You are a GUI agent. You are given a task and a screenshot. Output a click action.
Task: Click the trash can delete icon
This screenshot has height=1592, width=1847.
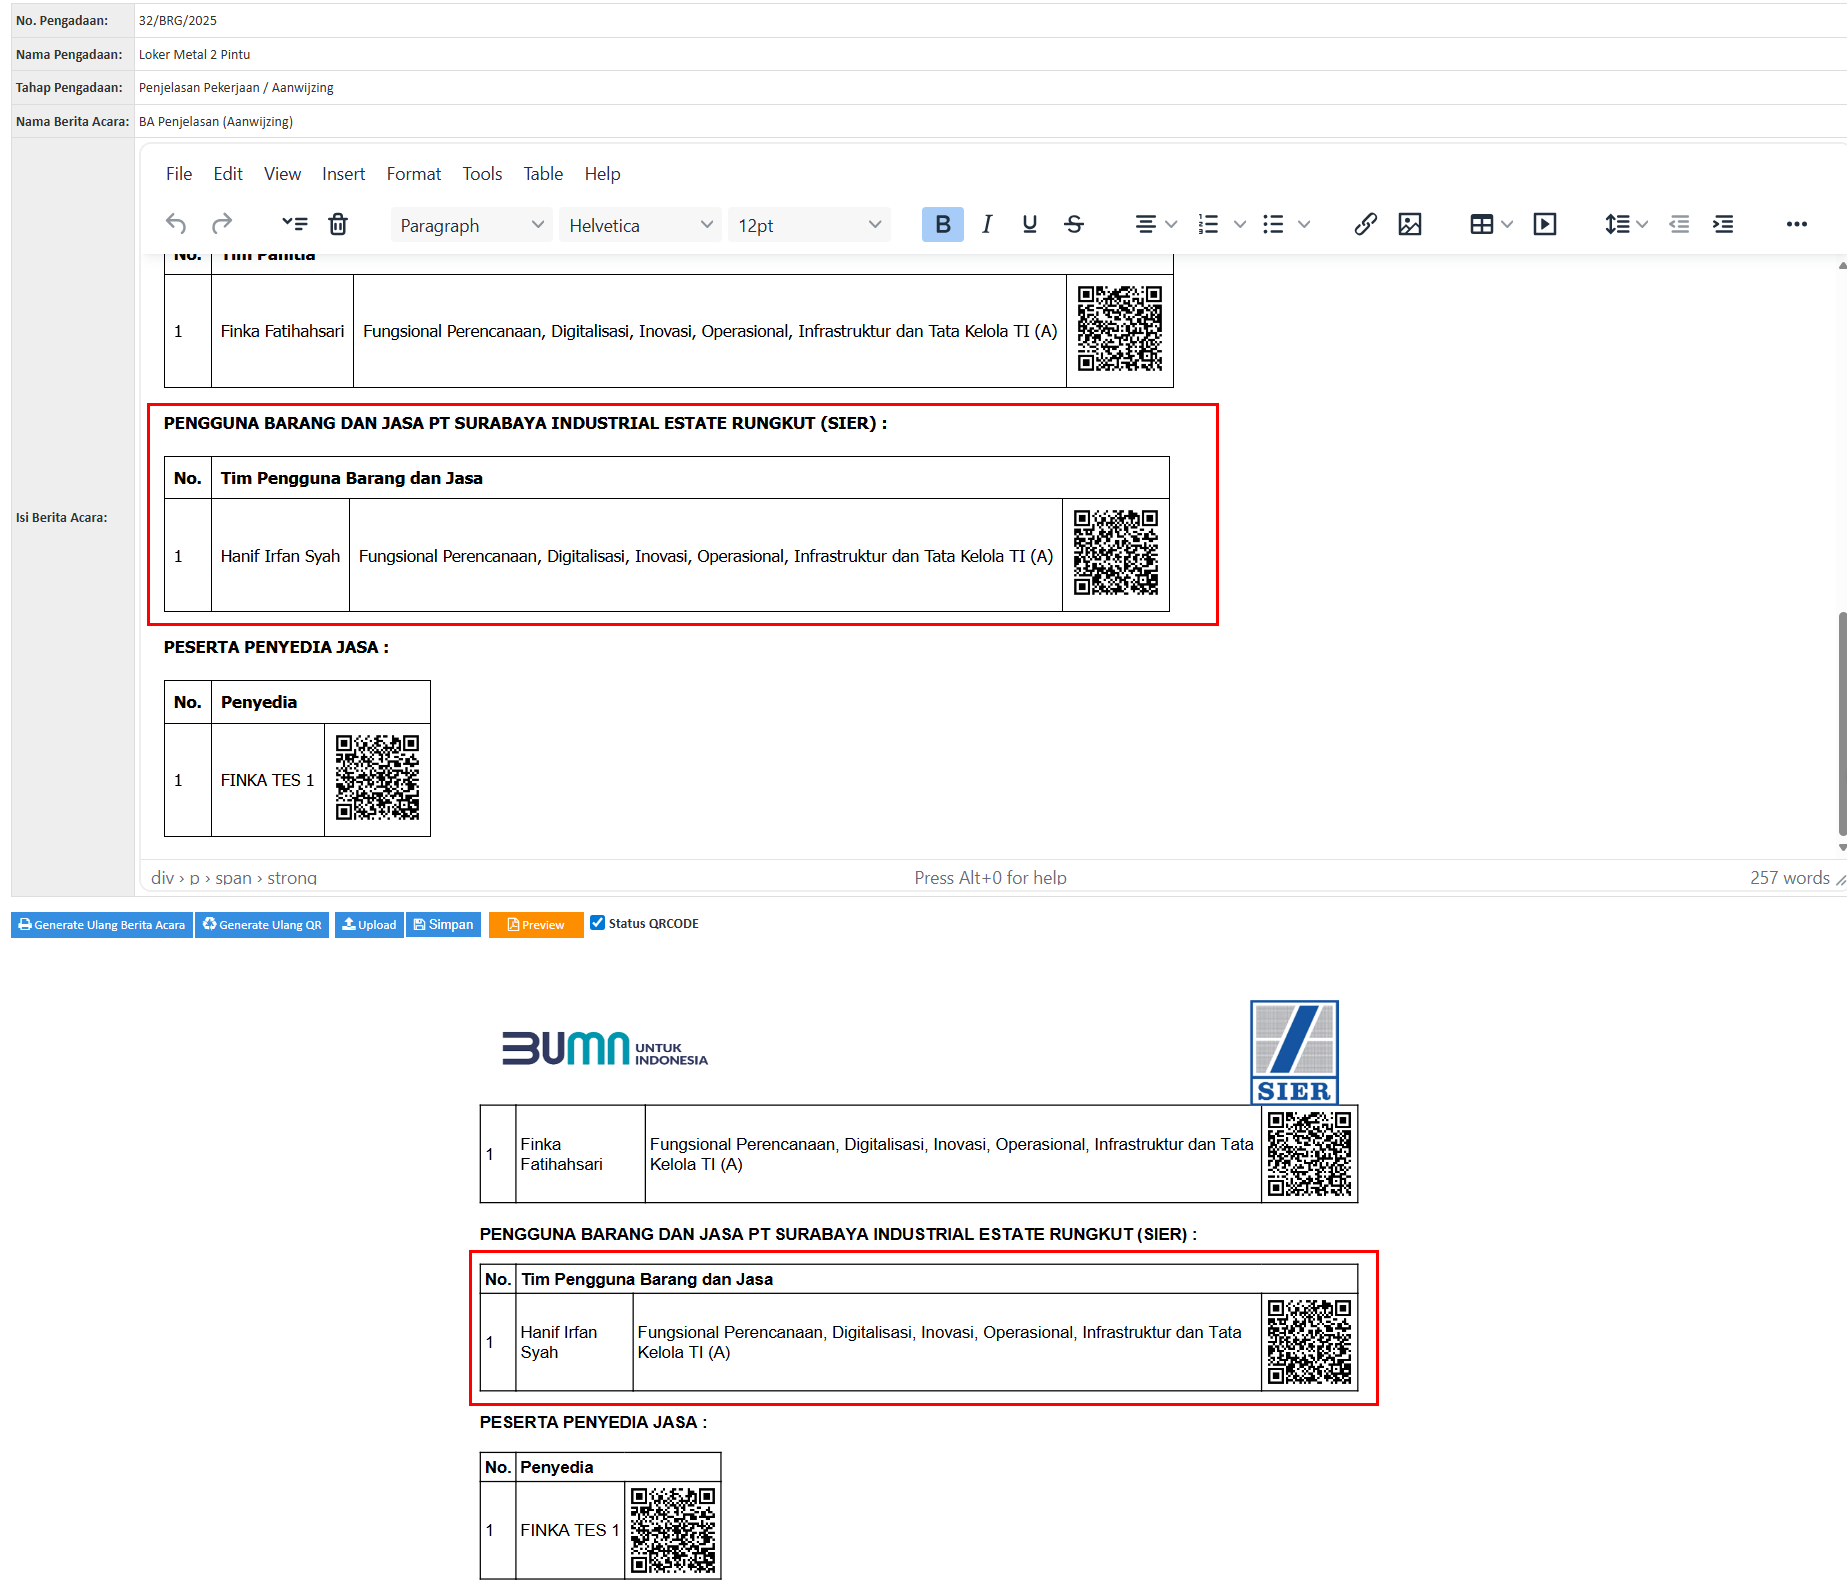point(338,224)
